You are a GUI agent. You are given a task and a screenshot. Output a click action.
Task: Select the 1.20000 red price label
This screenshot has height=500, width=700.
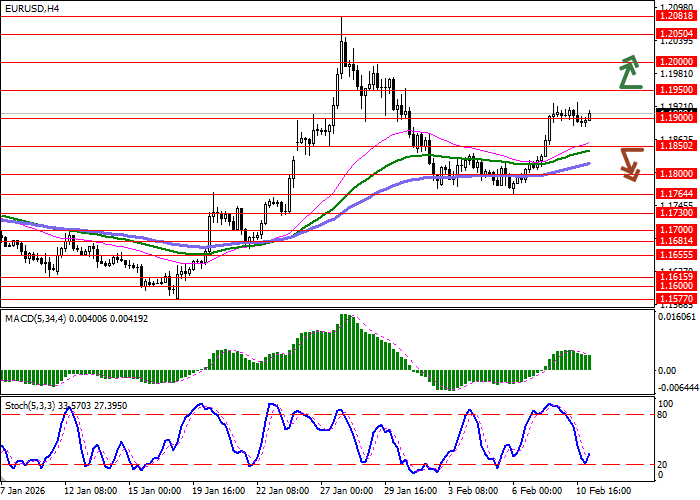coord(677,61)
